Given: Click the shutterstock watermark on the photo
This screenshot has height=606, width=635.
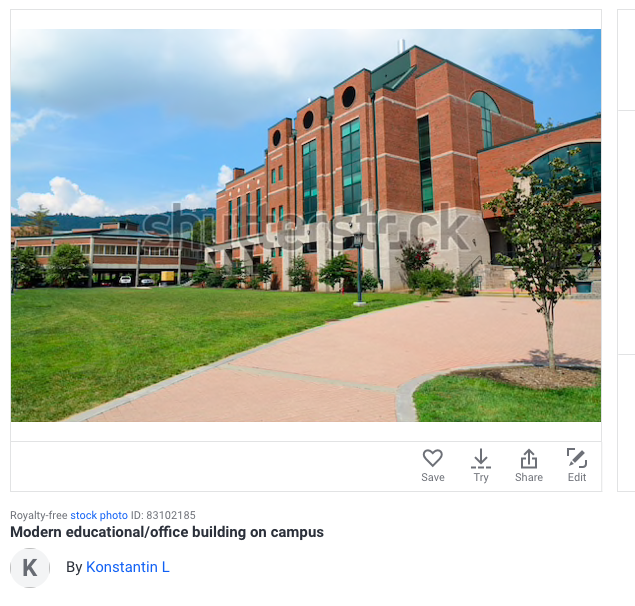Looking at the screenshot, I should pyautogui.click(x=305, y=228).
